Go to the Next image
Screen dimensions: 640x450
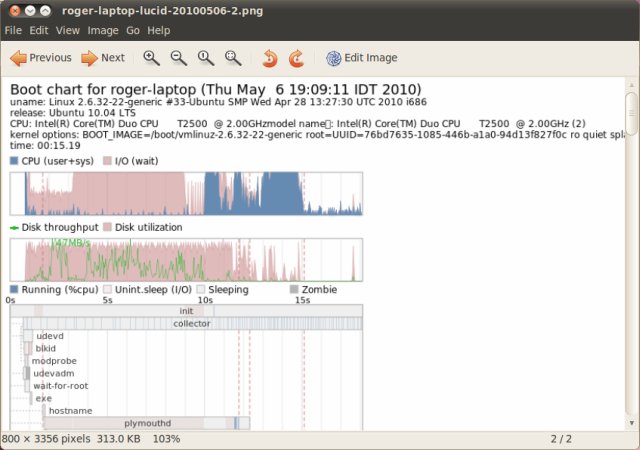tap(103, 58)
